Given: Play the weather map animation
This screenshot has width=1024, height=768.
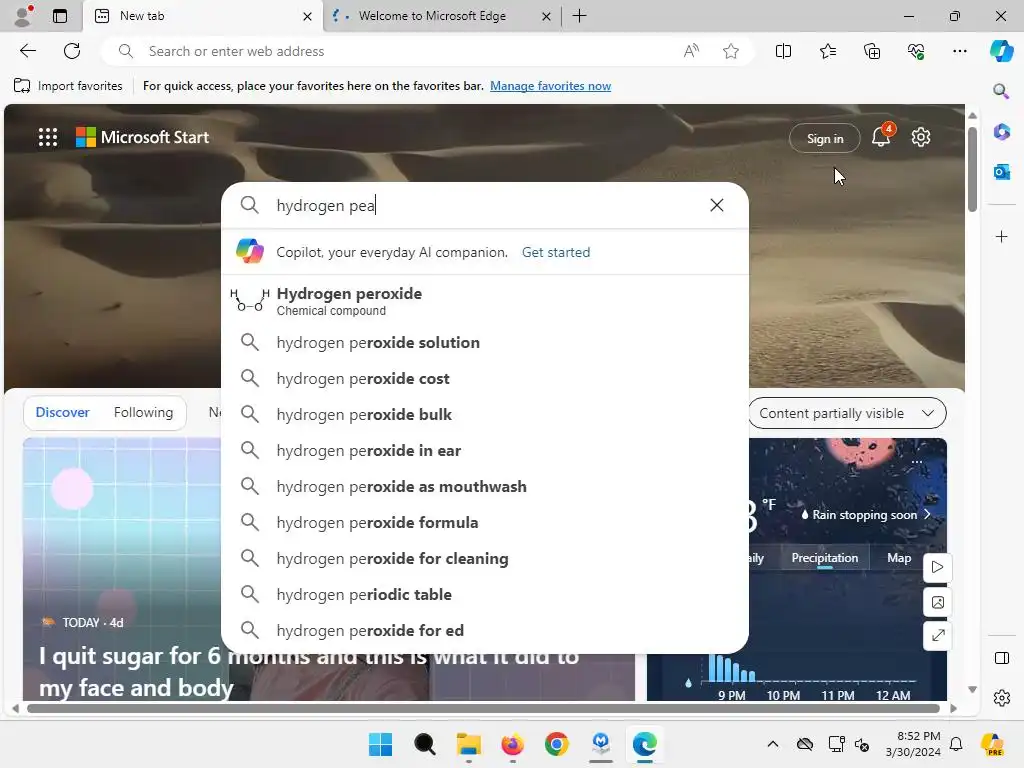Looking at the screenshot, I should (x=937, y=567).
